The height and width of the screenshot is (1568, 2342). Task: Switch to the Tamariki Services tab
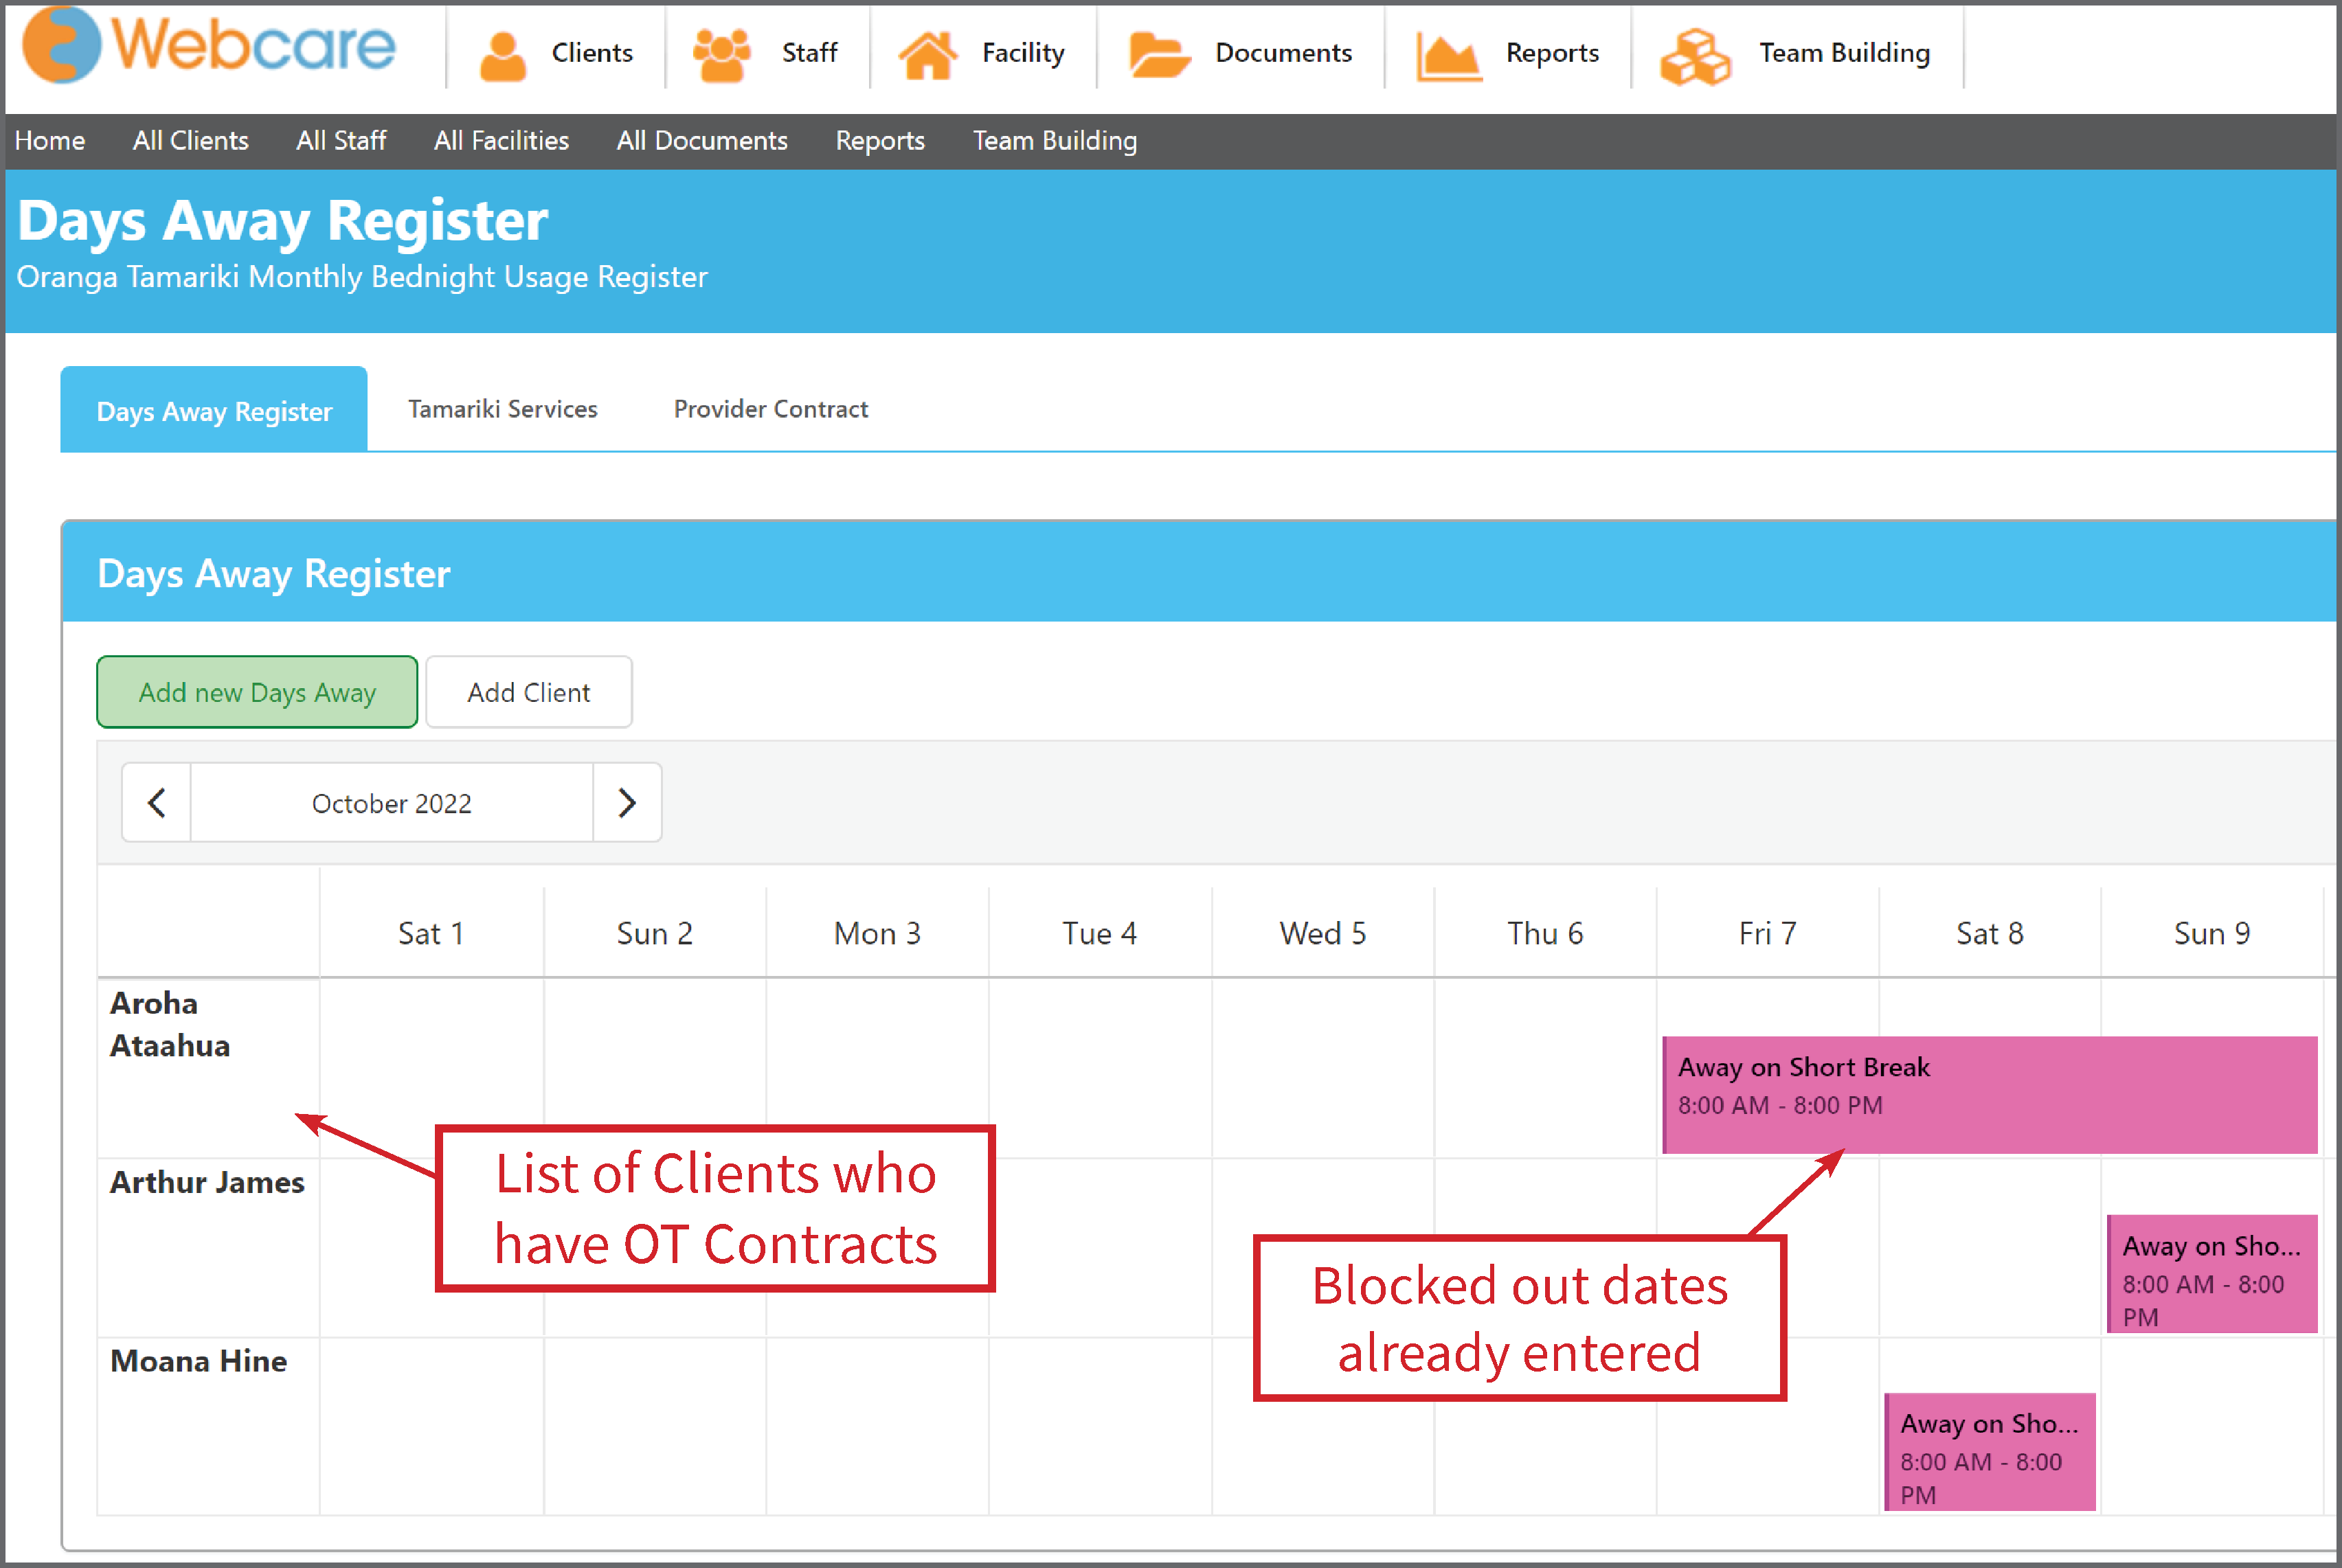point(502,409)
